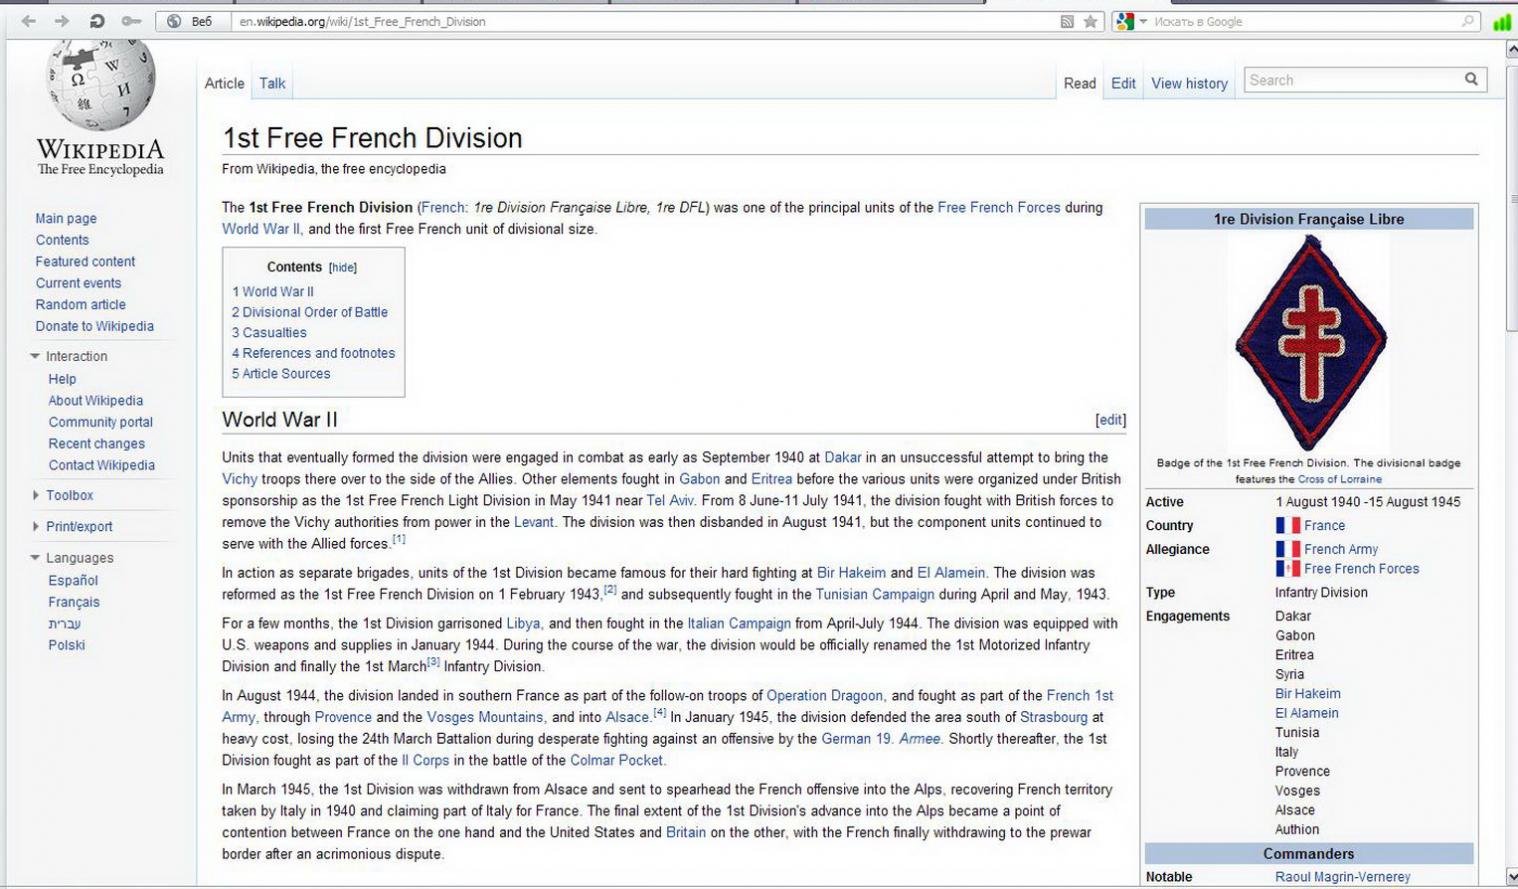
Task: Open the division badge image
Action: (x=1310, y=343)
